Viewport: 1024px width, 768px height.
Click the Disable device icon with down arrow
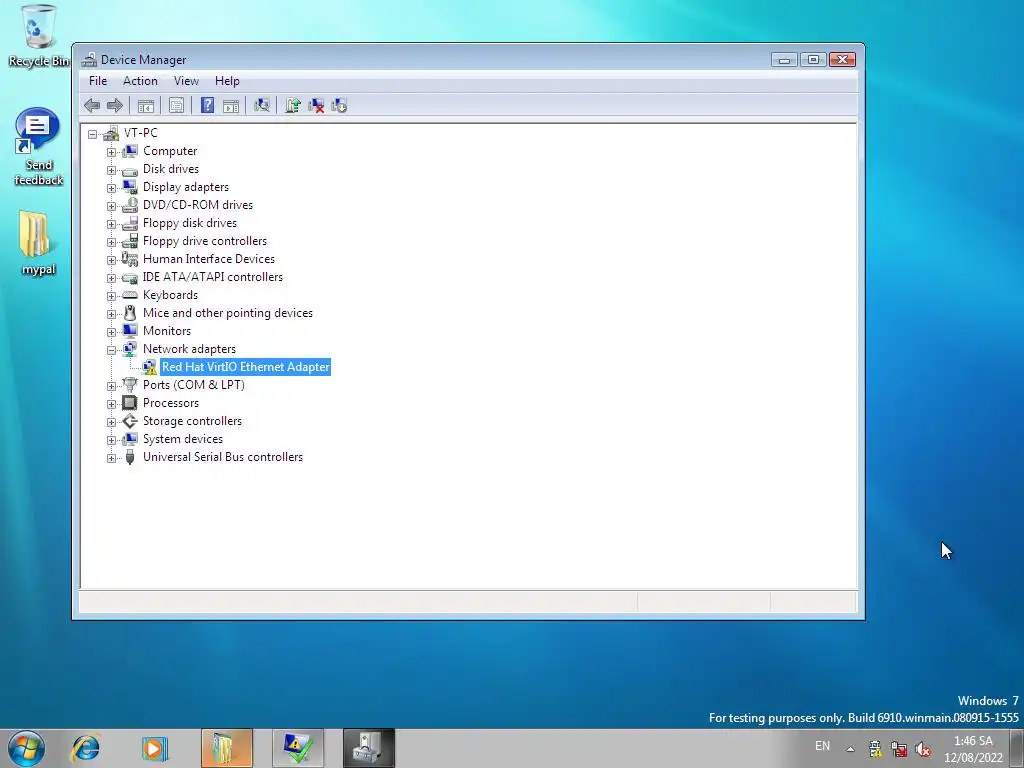coord(339,105)
